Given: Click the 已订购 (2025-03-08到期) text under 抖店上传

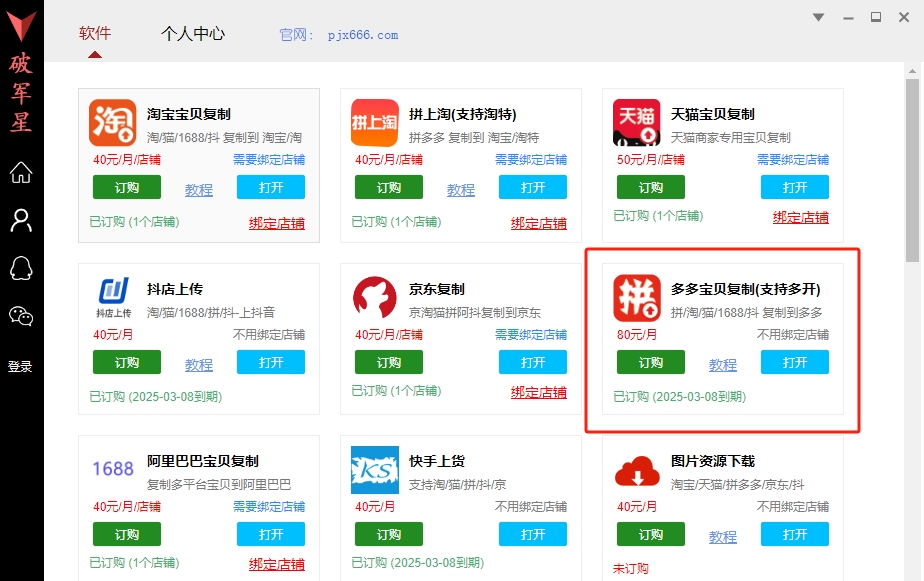Looking at the screenshot, I should (x=156, y=397).
